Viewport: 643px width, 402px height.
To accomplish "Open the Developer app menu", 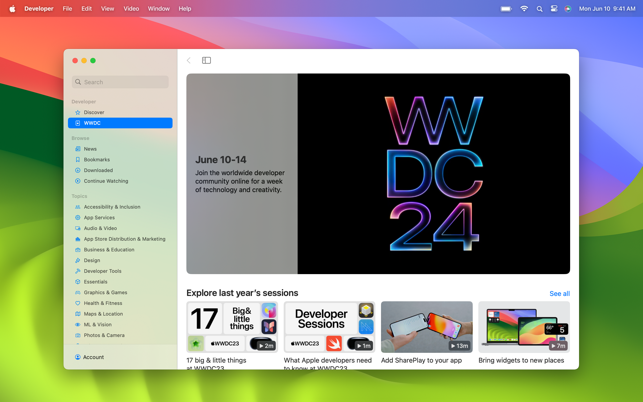I will (39, 9).
